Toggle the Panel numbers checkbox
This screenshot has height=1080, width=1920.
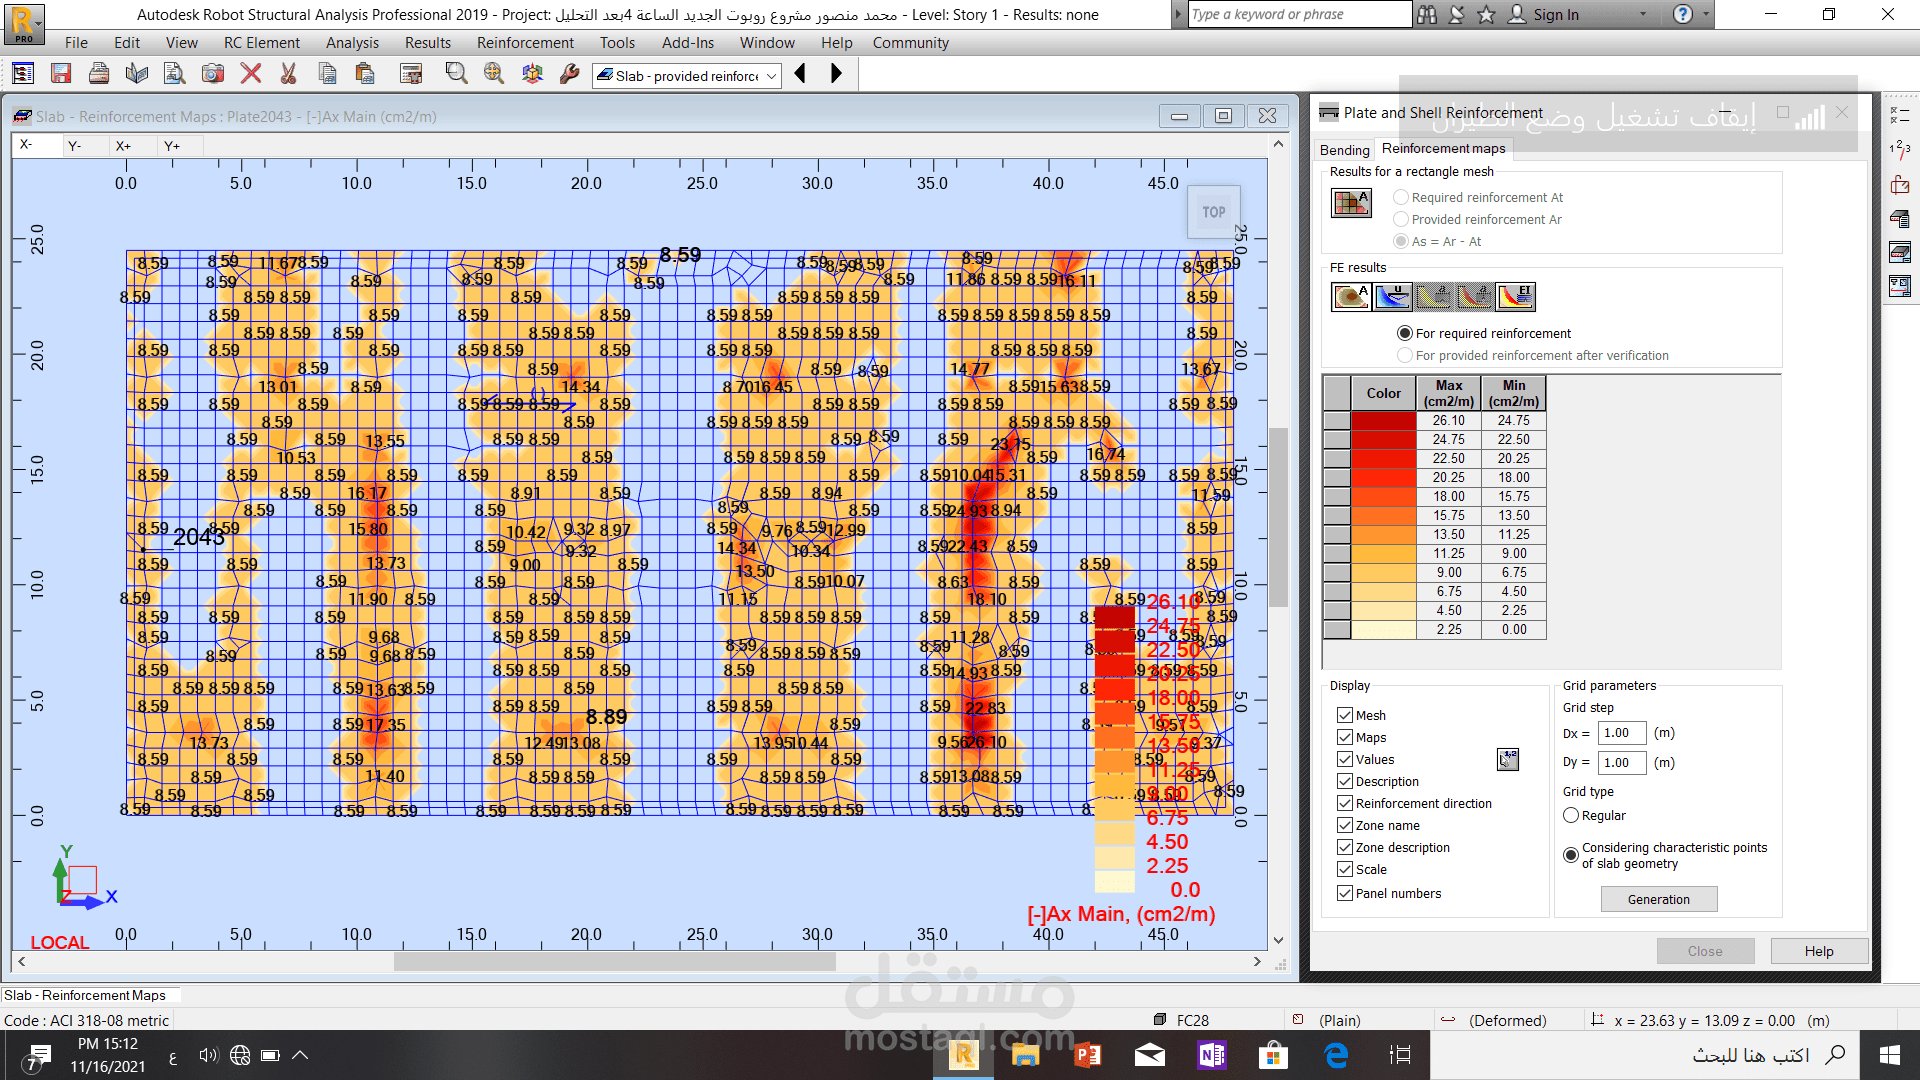click(1344, 893)
